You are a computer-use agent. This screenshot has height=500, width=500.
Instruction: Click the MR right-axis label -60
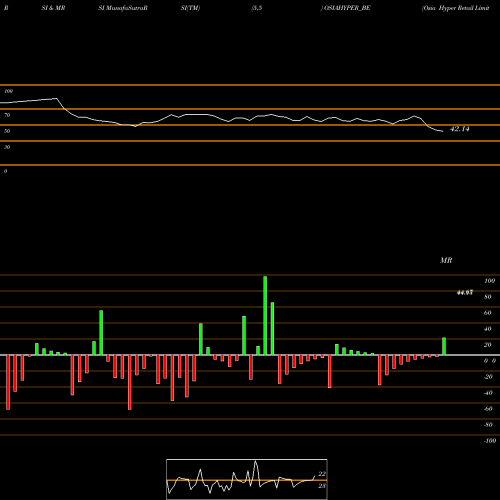pyautogui.click(x=488, y=409)
